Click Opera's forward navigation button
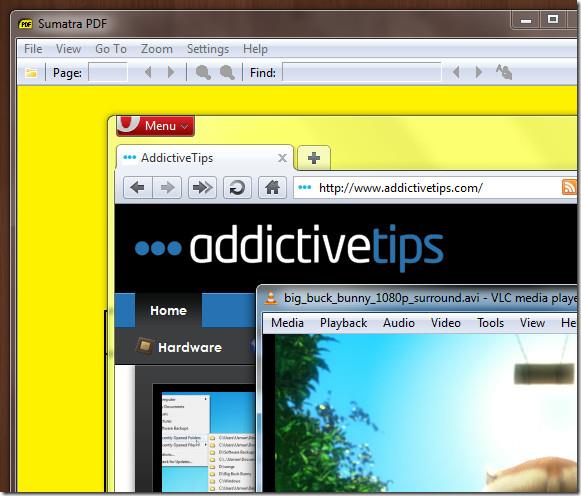The width and height of the screenshot is (581, 496). point(167,188)
